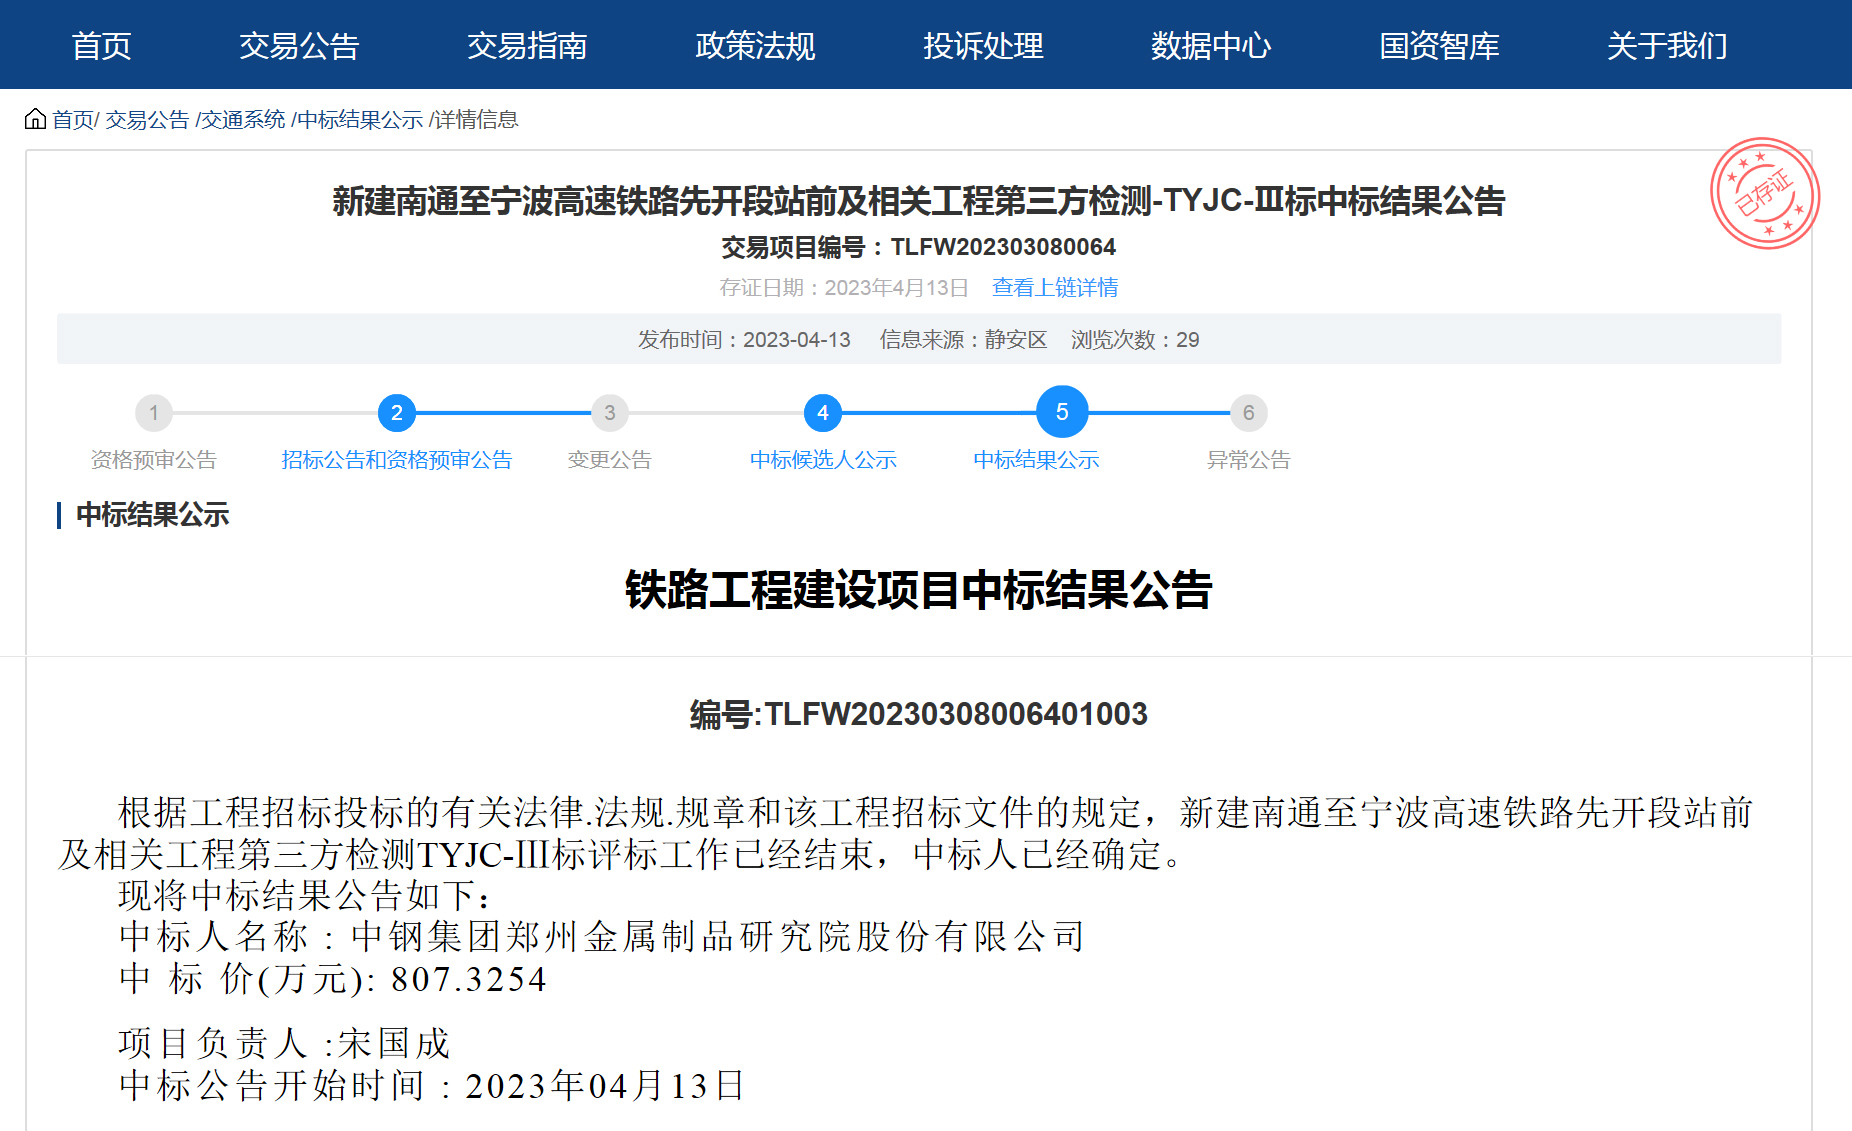Click the red 已存证 certification stamp
This screenshot has width=1852, height=1131.
click(x=1764, y=193)
